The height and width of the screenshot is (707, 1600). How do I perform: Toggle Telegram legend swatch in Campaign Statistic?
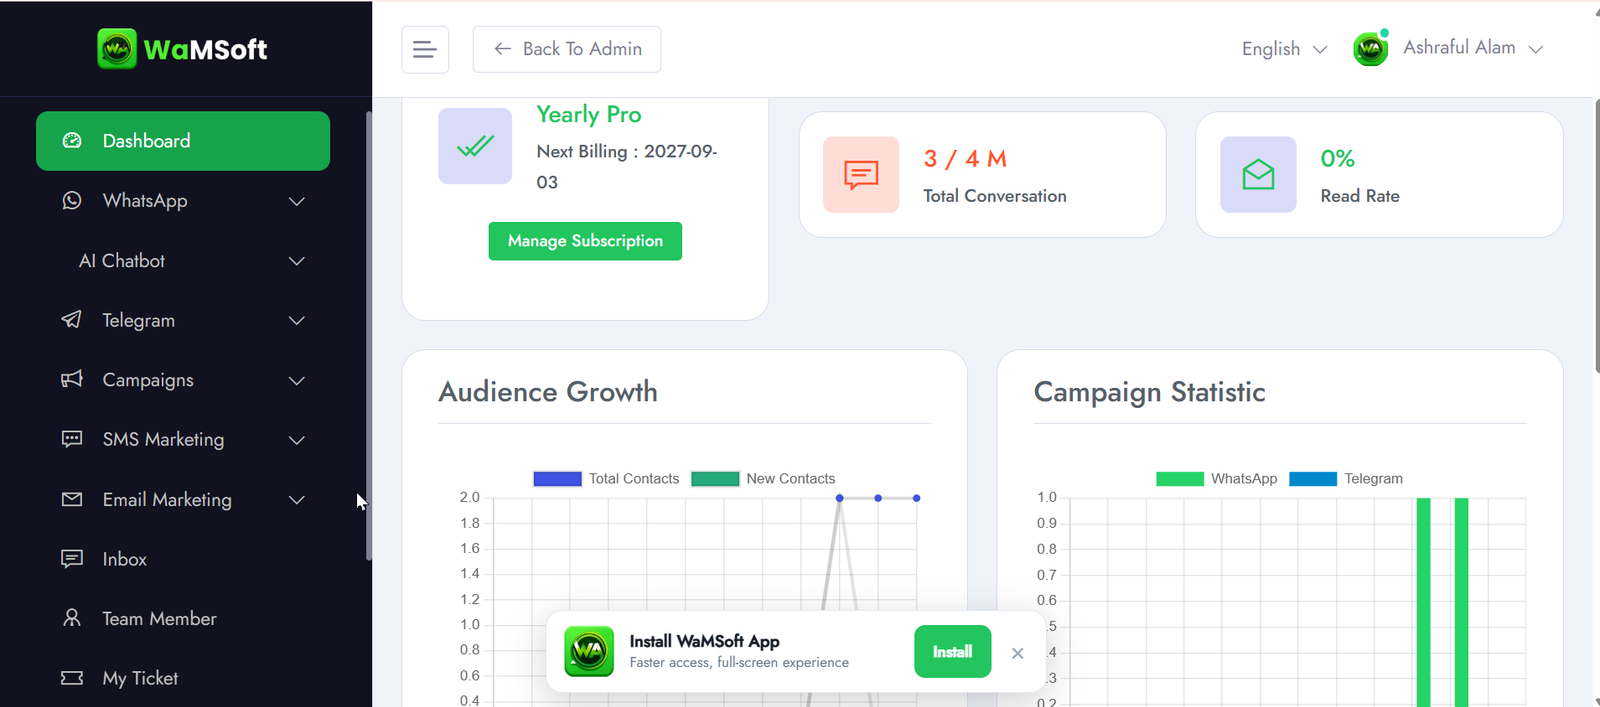[x=1313, y=479]
